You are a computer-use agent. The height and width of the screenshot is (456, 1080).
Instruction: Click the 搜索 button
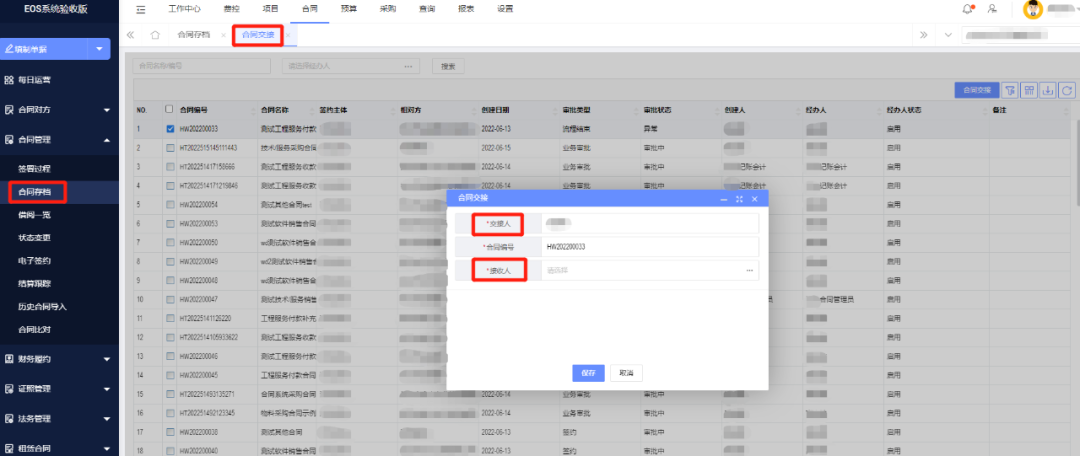coord(448,66)
